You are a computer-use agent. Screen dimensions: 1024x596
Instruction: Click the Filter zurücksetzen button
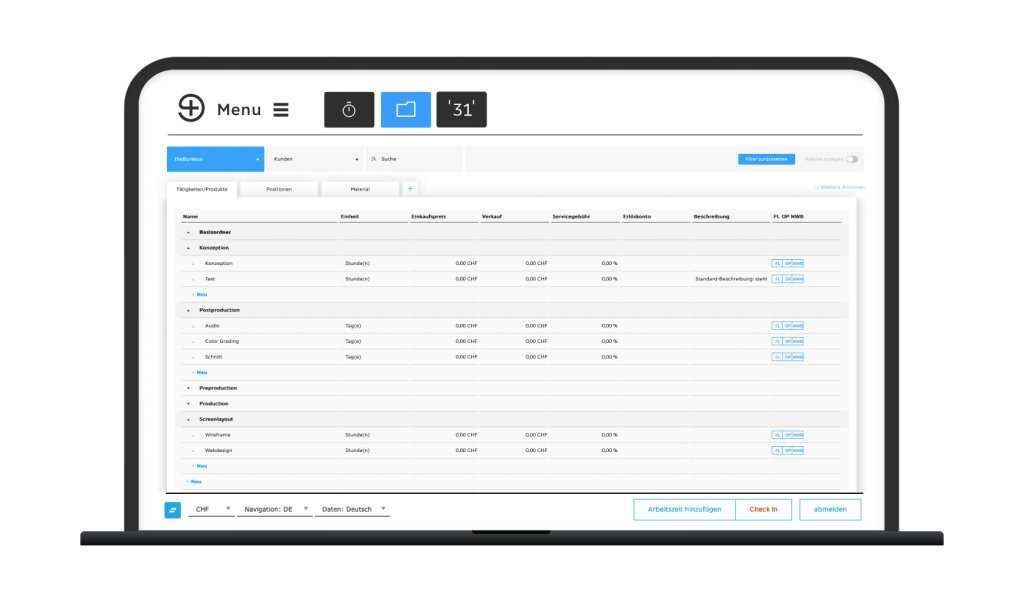[766, 159]
